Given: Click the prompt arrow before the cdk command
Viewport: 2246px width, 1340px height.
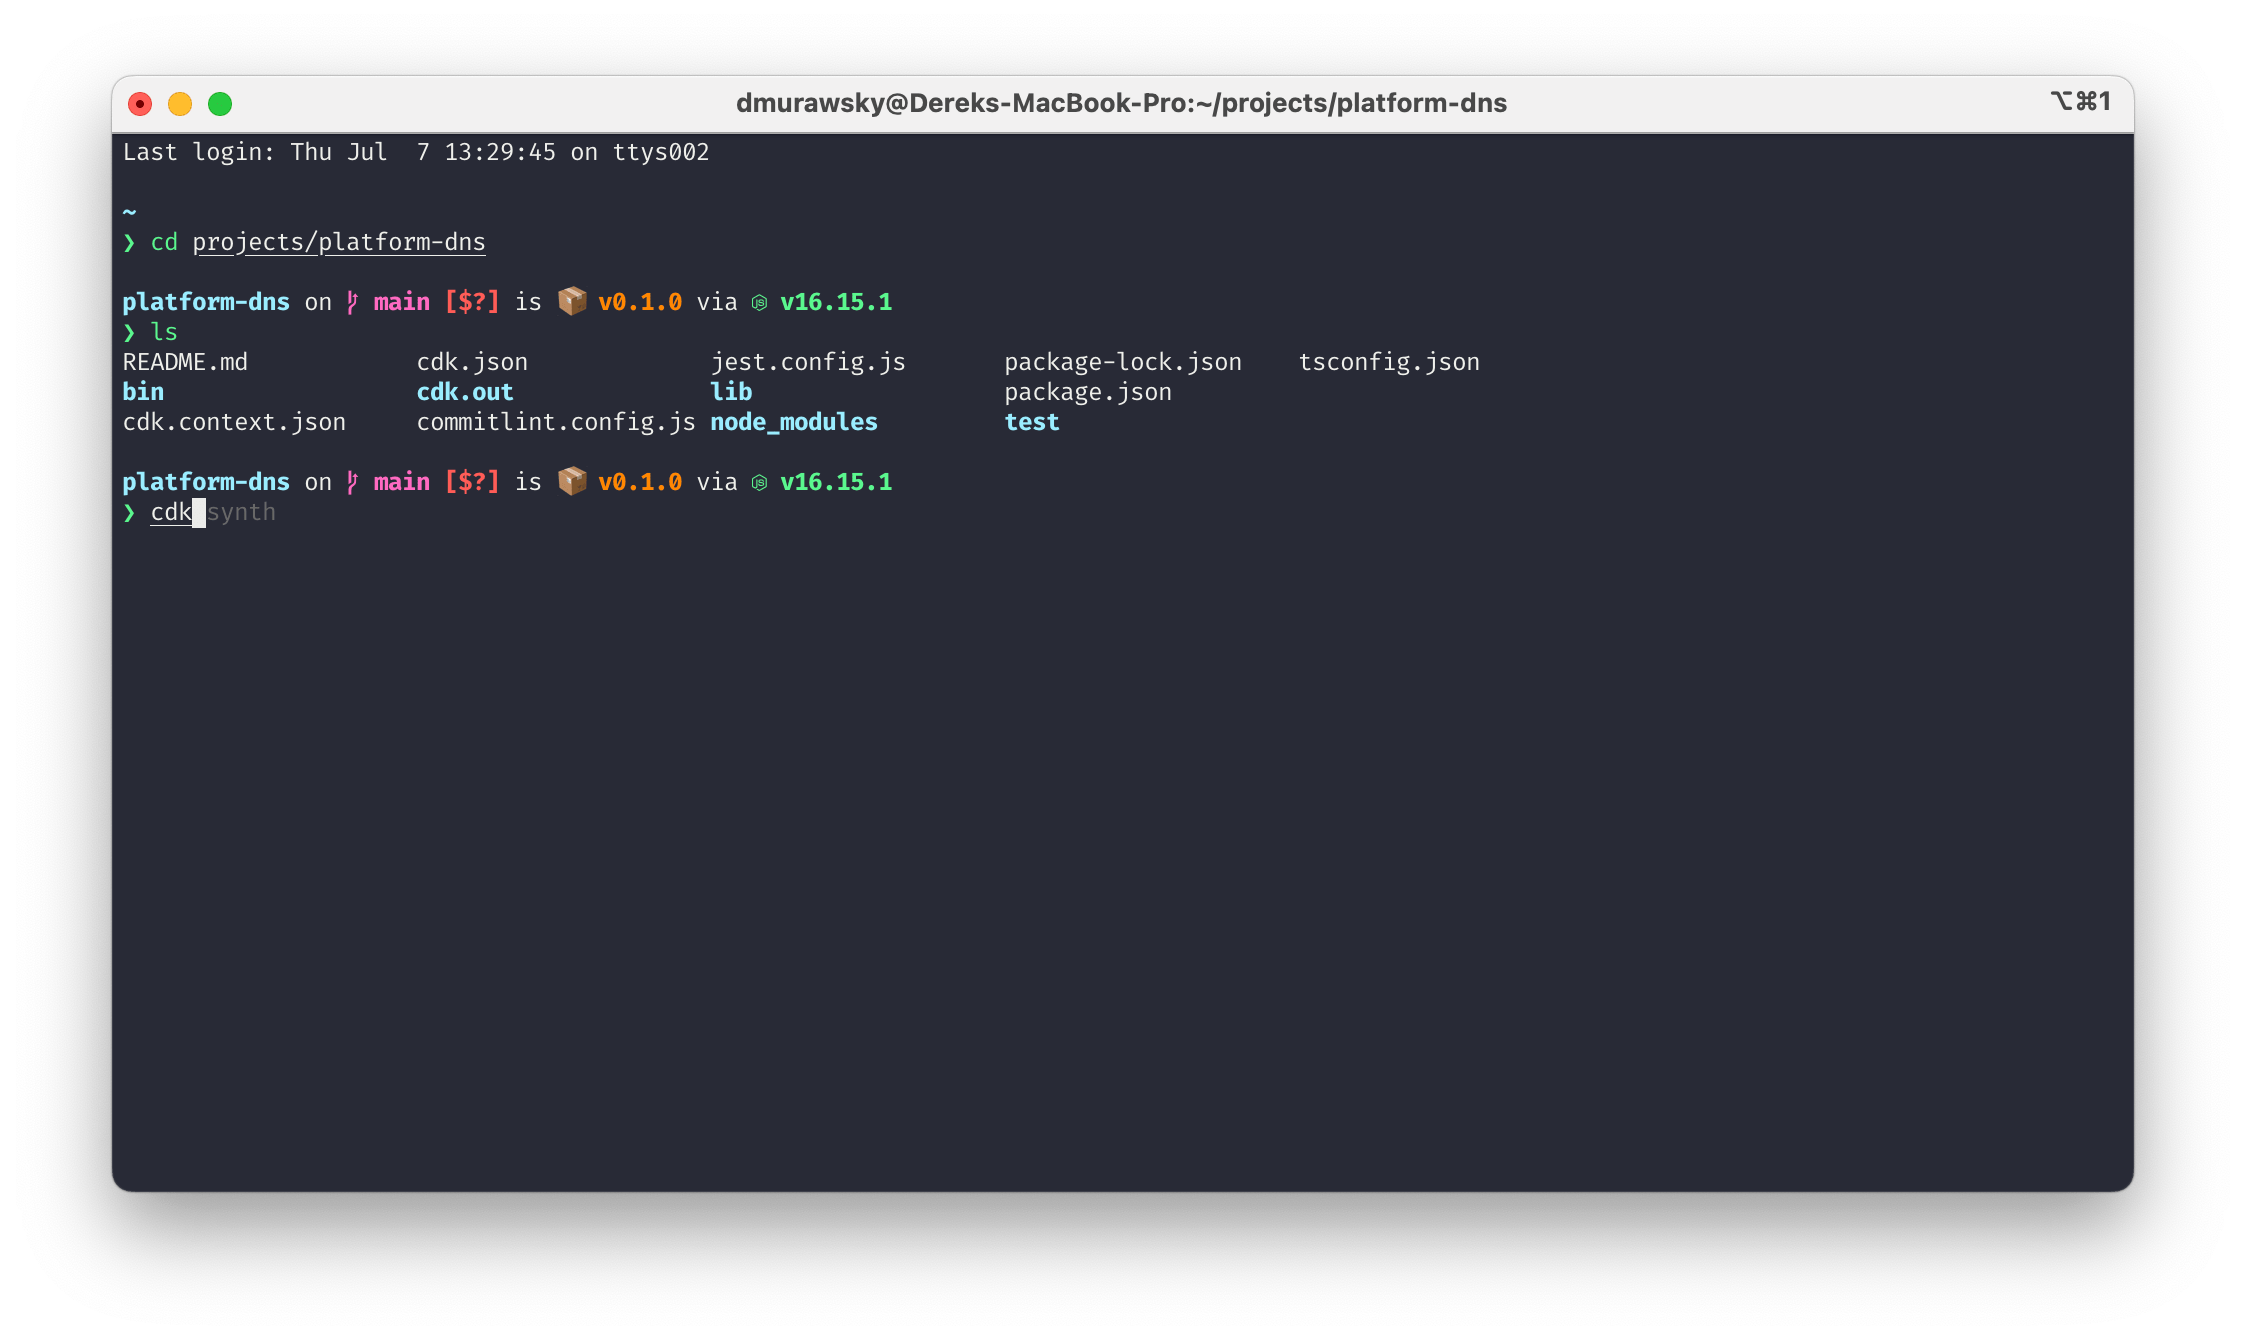Looking at the screenshot, I should click(x=131, y=512).
